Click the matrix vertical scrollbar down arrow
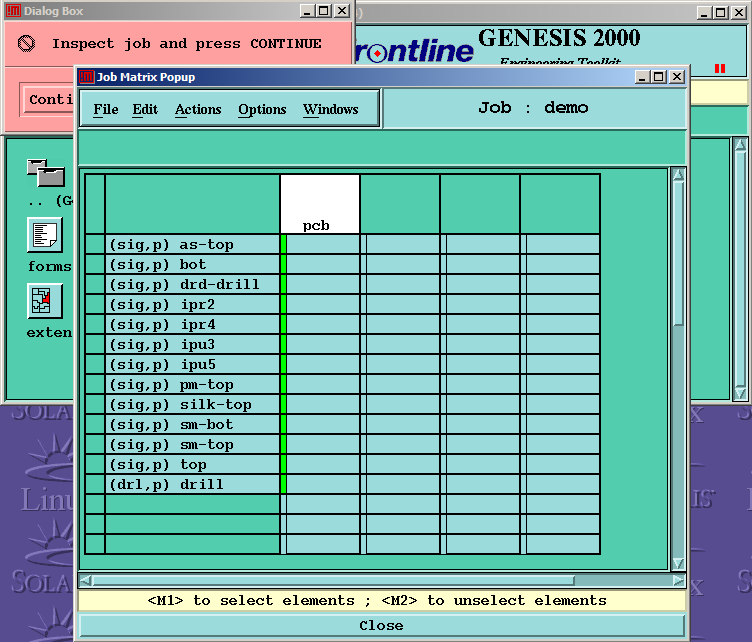This screenshot has height=642, width=752. pos(678,563)
